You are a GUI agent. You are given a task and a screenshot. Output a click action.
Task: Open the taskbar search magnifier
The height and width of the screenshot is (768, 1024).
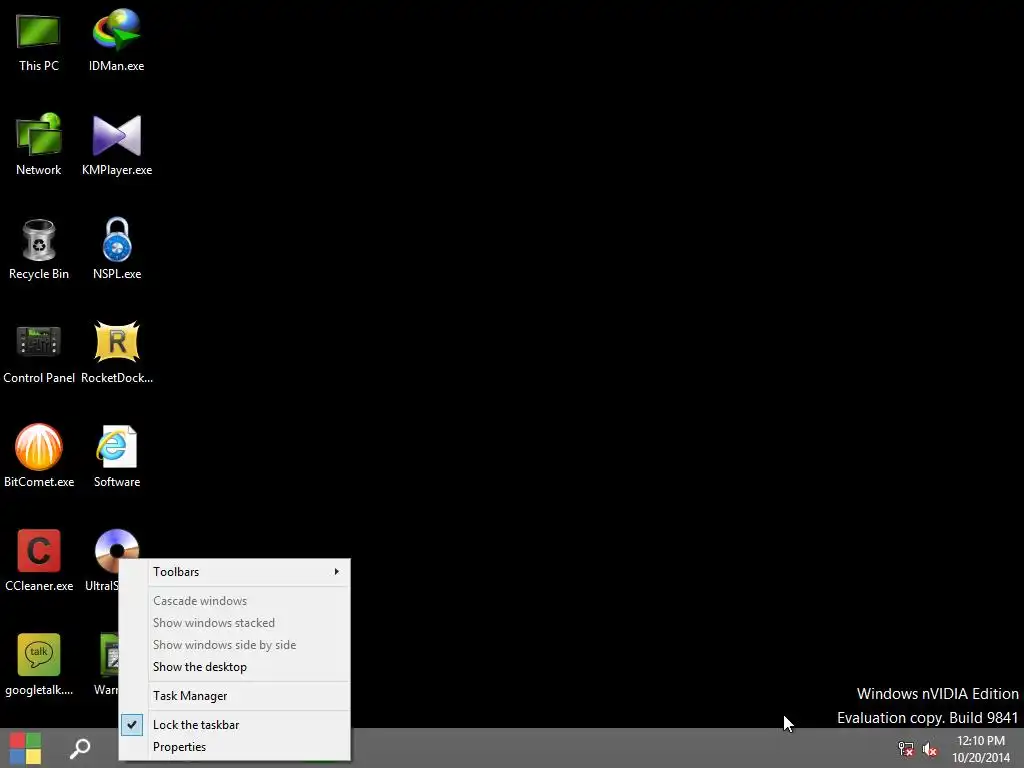point(80,748)
